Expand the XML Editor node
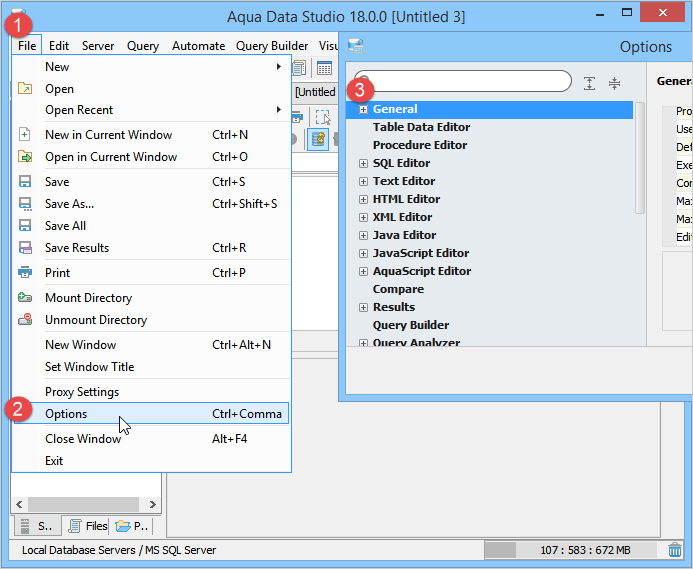Screen dimensions: 693x569 point(363,218)
